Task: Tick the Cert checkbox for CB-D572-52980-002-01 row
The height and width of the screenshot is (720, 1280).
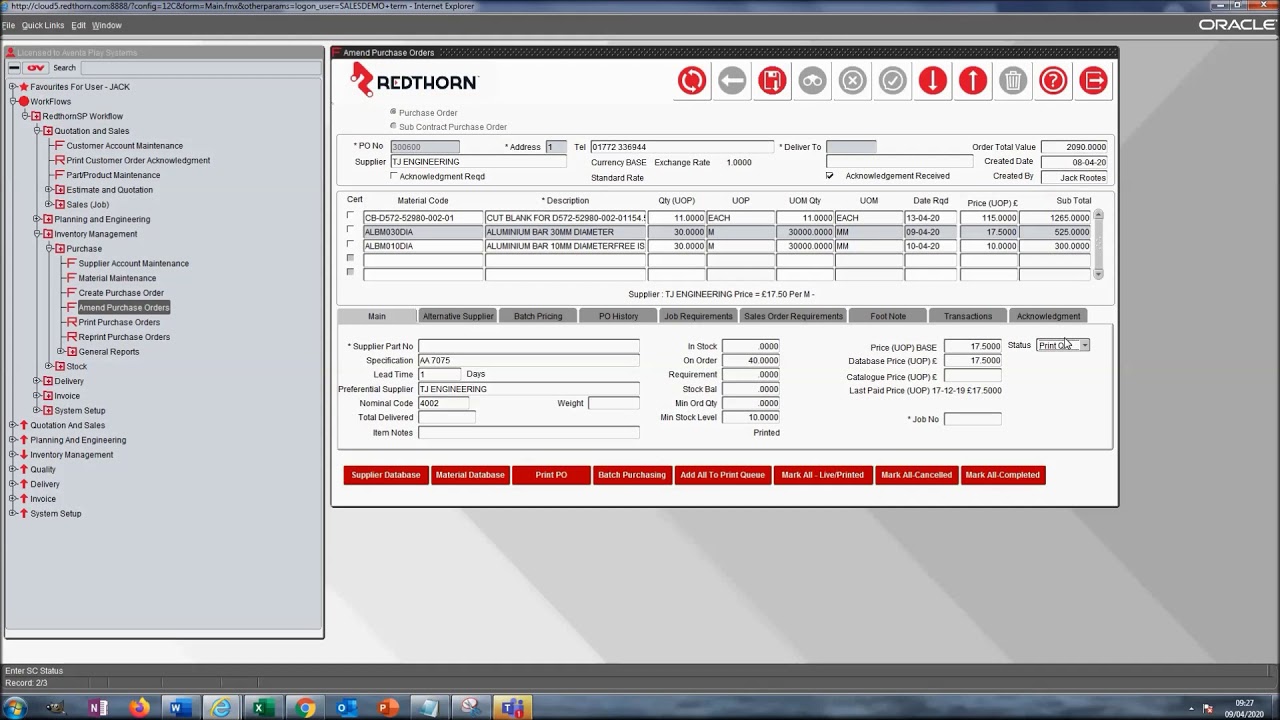Action: coord(350,216)
